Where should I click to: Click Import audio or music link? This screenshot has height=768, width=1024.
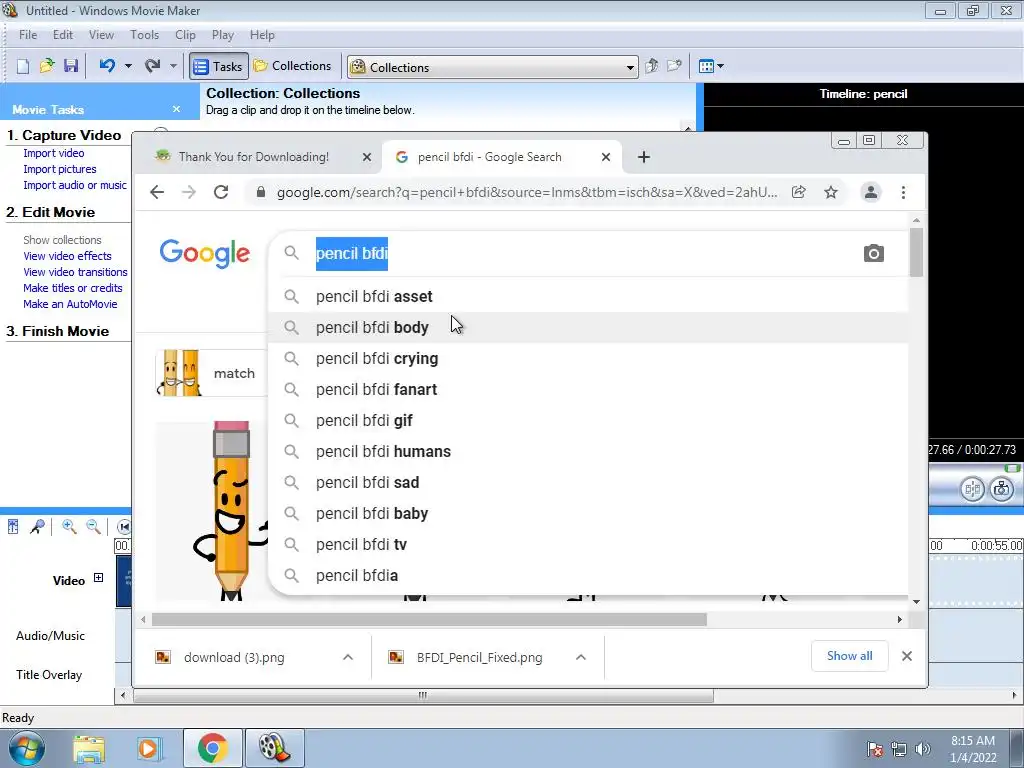75,185
